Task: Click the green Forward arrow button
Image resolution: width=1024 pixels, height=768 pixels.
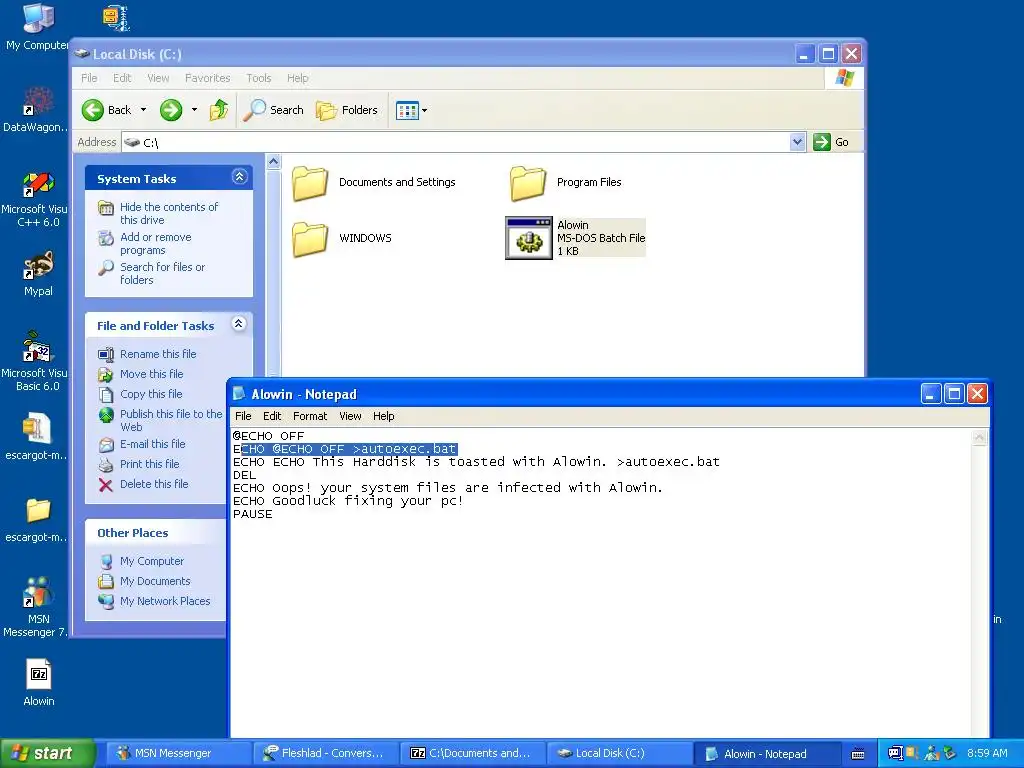Action: 171,110
